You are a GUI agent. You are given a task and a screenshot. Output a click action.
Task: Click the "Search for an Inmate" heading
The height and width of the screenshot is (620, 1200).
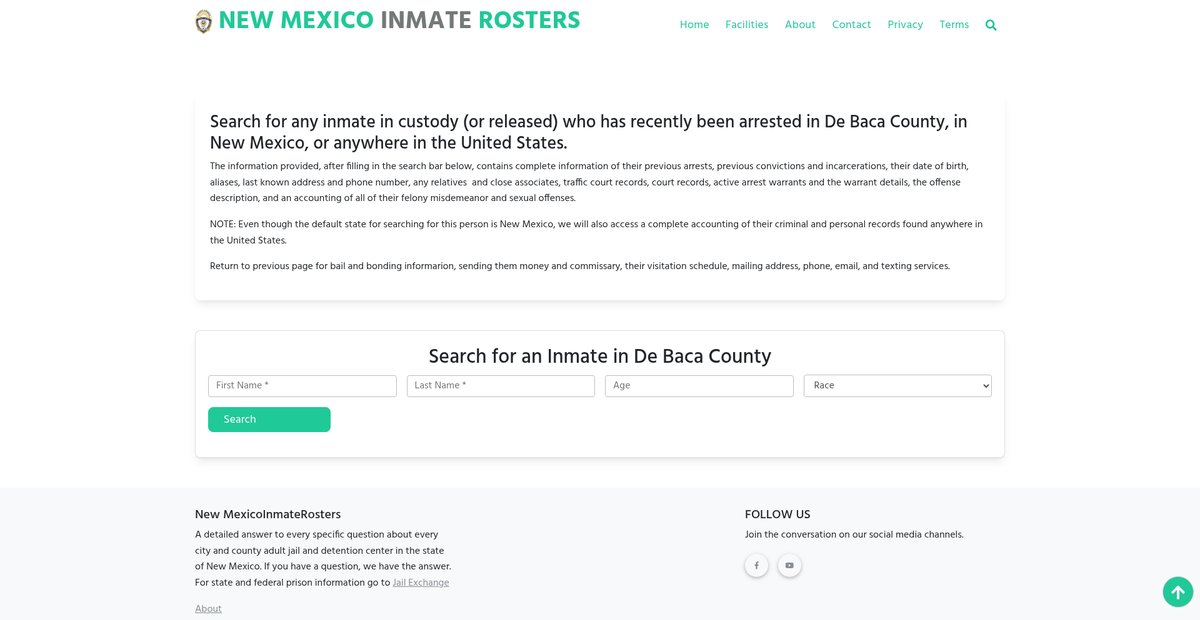coord(600,356)
